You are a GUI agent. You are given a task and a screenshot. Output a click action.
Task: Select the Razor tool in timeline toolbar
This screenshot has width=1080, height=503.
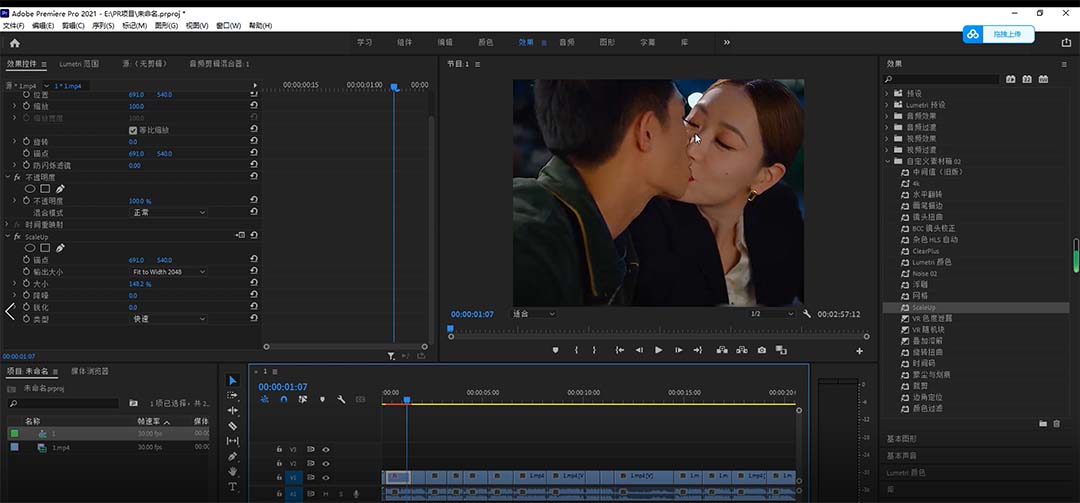(x=233, y=425)
